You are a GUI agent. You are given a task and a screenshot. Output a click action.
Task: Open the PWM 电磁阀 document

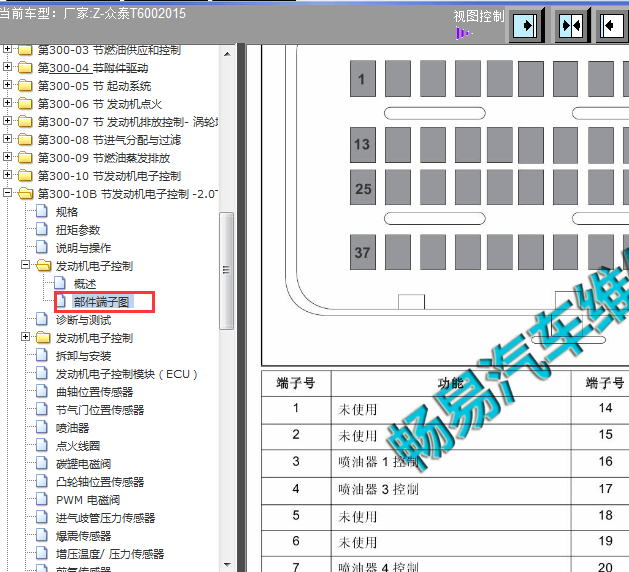(x=87, y=500)
